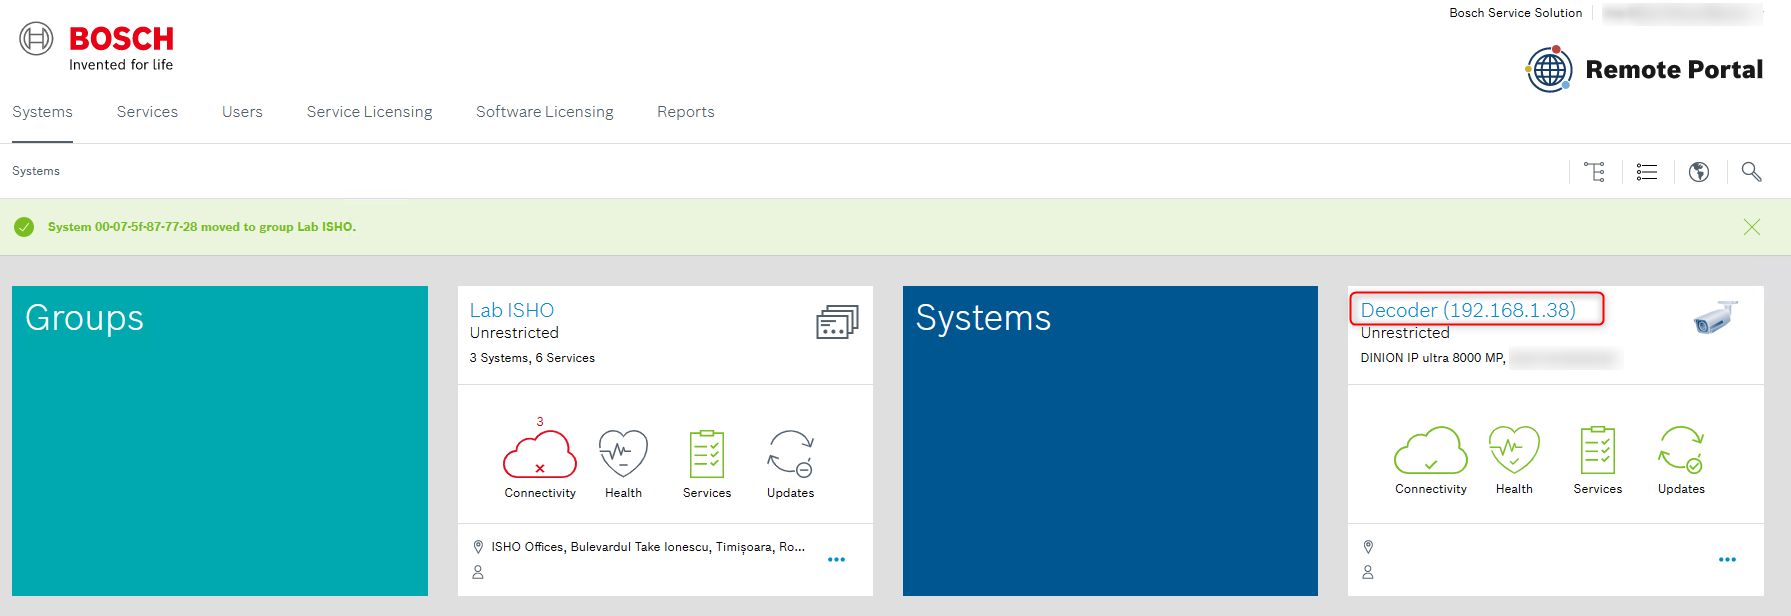Dismiss the green success notification
This screenshot has height=616, width=1791.
[1752, 227]
